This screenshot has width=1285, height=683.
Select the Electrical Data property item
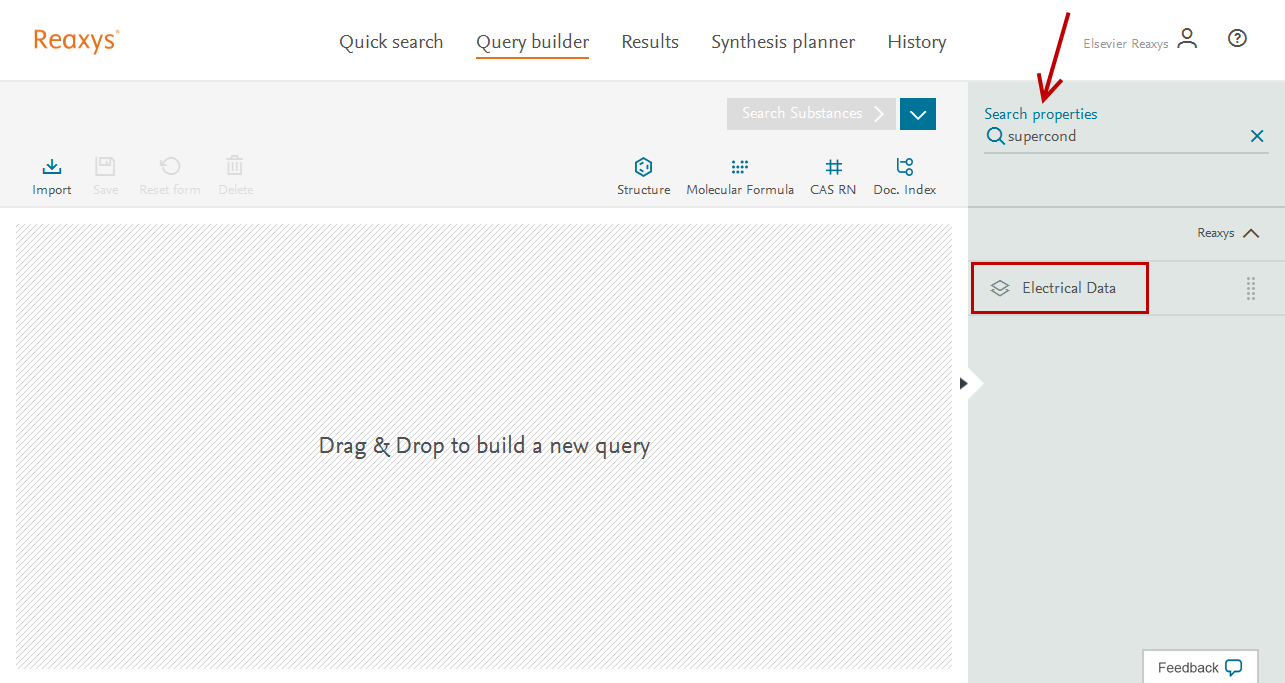[1068, 288]
